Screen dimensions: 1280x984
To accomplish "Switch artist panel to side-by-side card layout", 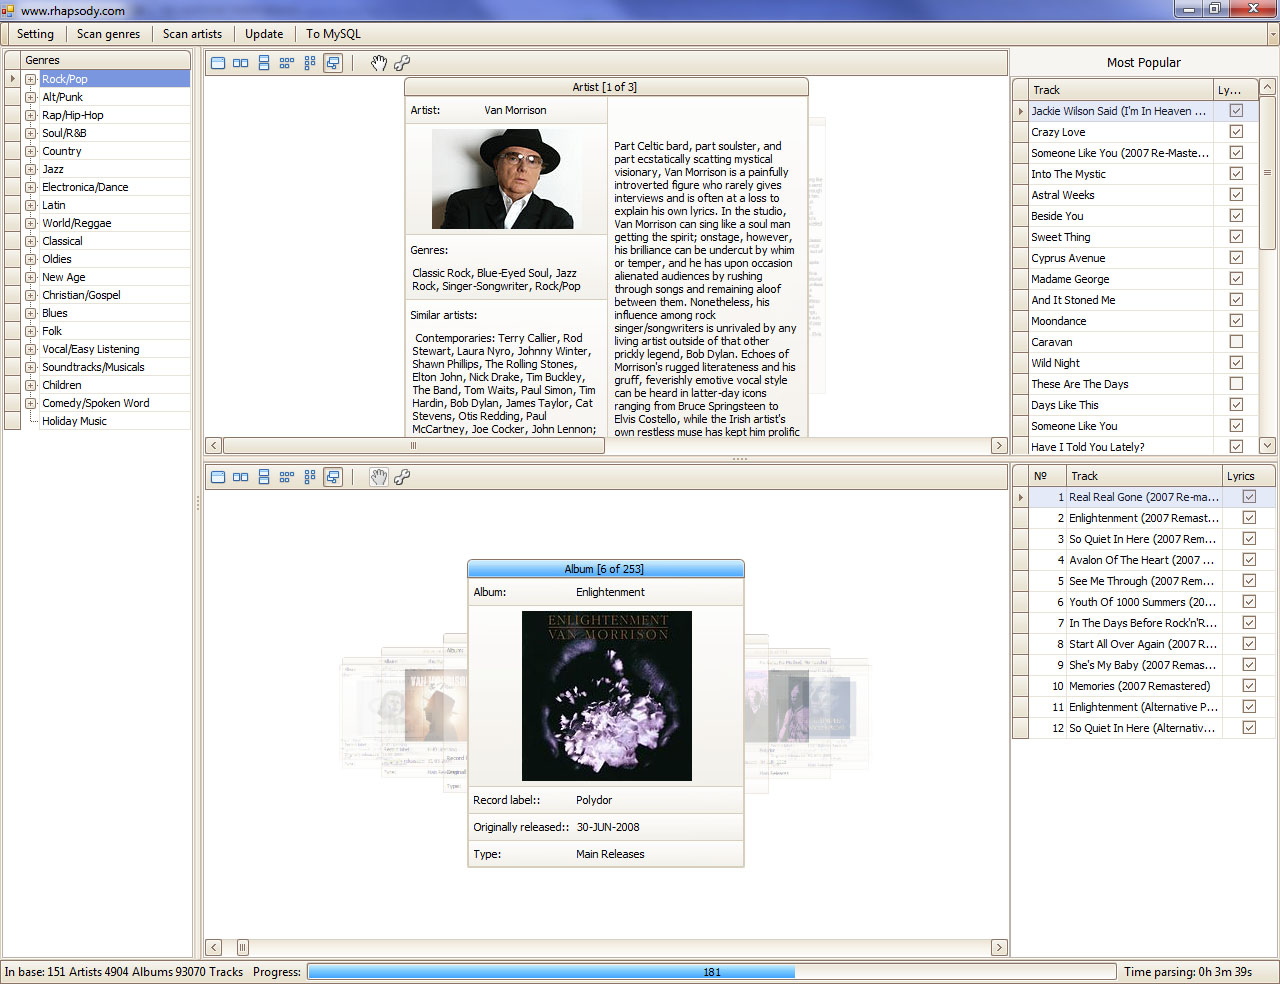I will [x=241, y=63].
